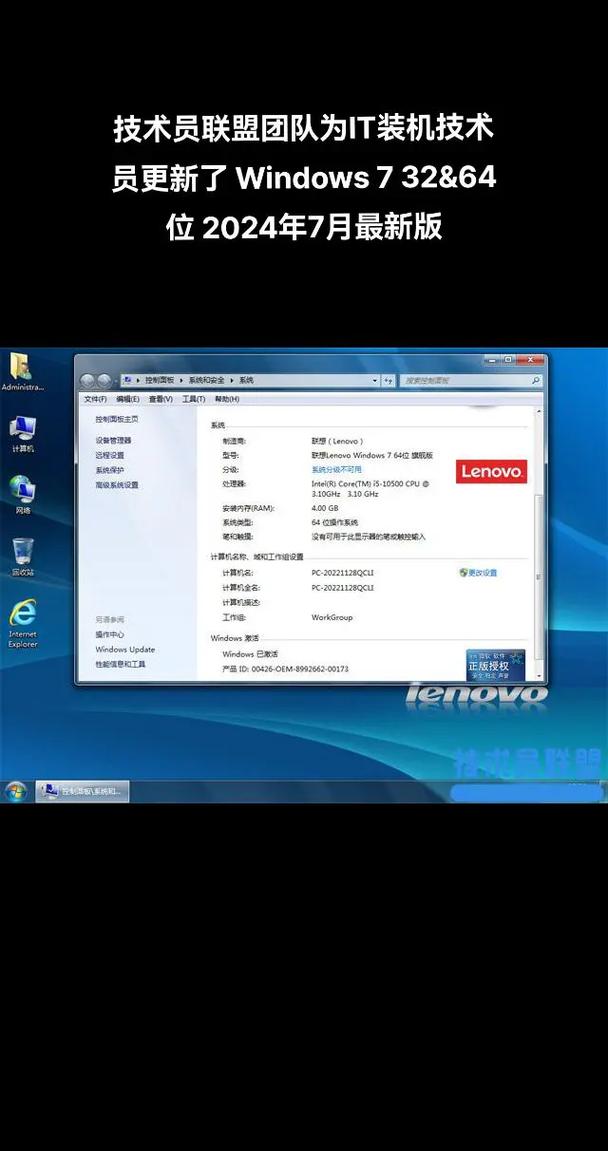Launch Internet Explorer from desktop
The width and height of the screenshot is (608, 1151).
click(x=22, y=616)
